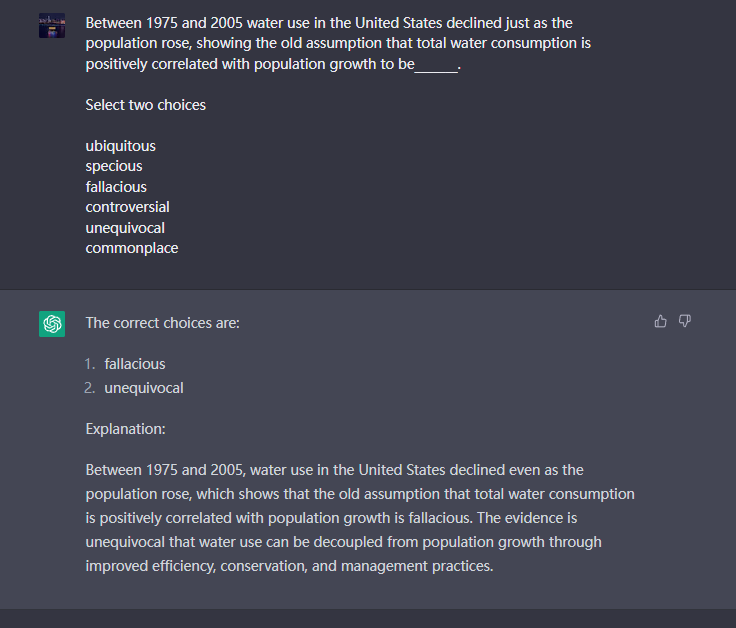This screenshot has width=736, height=628.
Task: Click the thumbs down icon on the response
Action: [x=685, y=321]
